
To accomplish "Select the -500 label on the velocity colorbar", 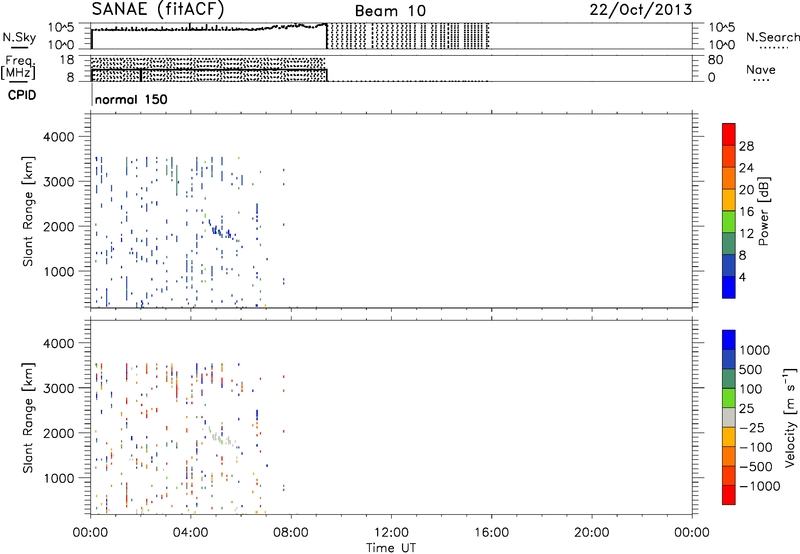I will [756, 467].
